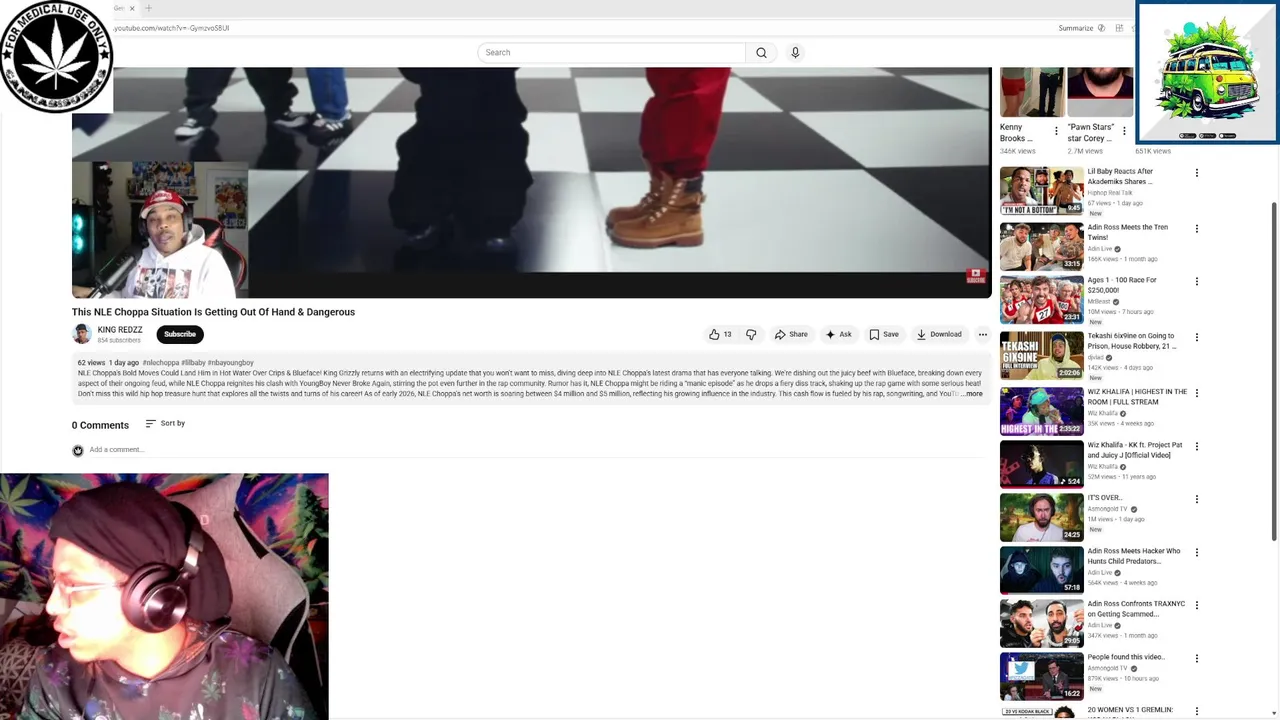This screenshot has height=720, width=1280.
Task: Open the MrBeast channel name link
Action: 1103,301
